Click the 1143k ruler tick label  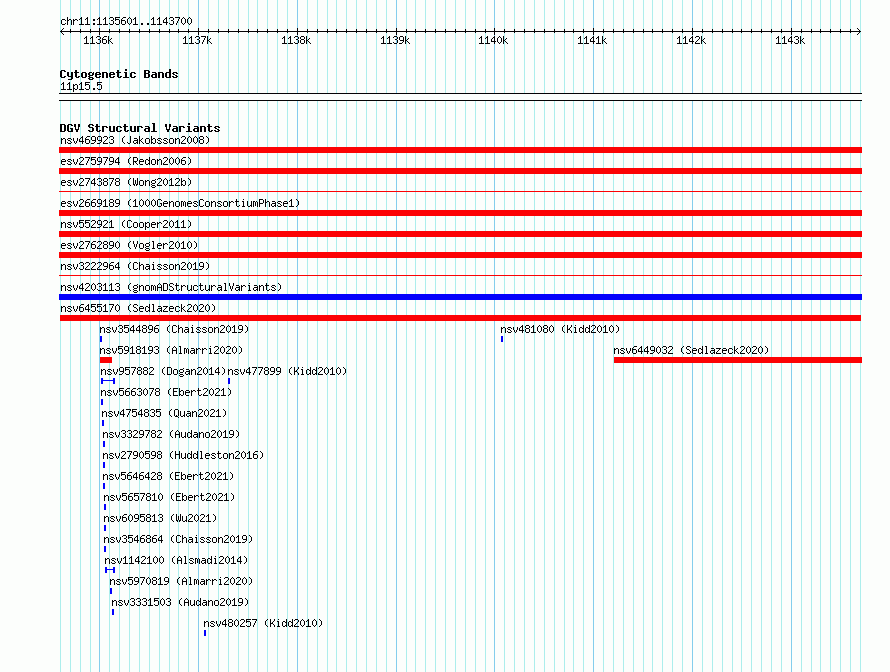tap(790, 40)
